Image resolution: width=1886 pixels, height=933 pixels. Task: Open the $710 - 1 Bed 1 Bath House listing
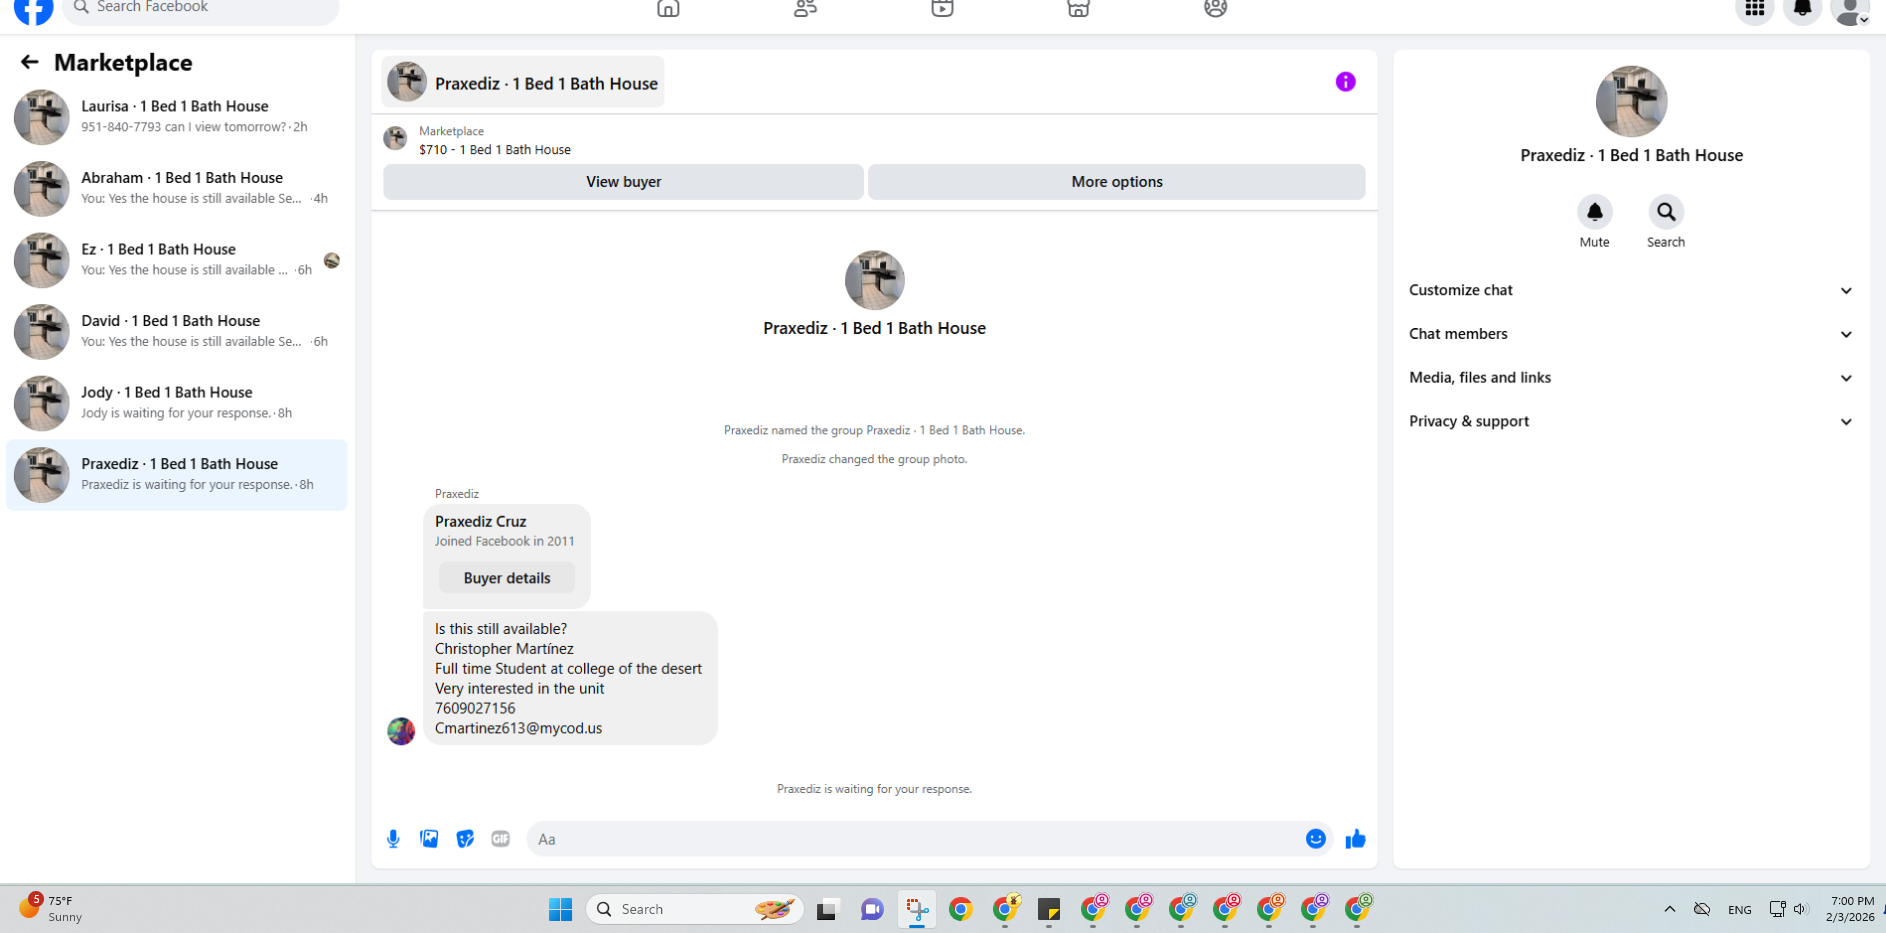pos(495,150)
